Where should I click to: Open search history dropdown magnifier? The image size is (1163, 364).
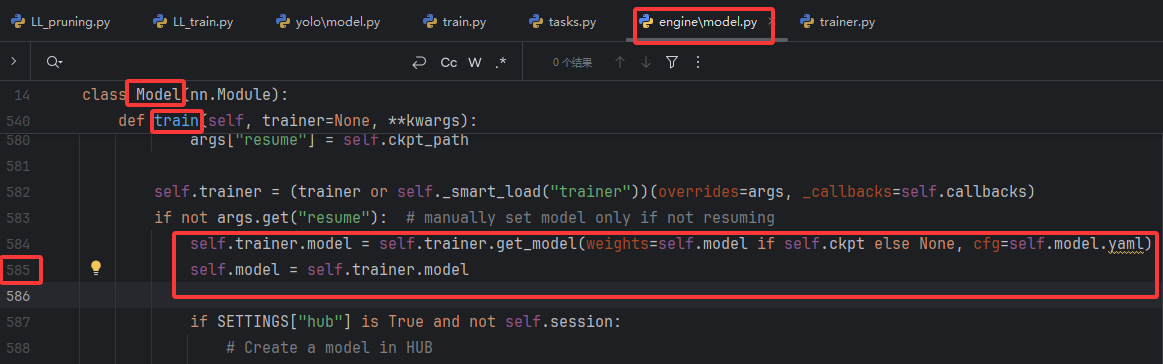pos(54,62)
